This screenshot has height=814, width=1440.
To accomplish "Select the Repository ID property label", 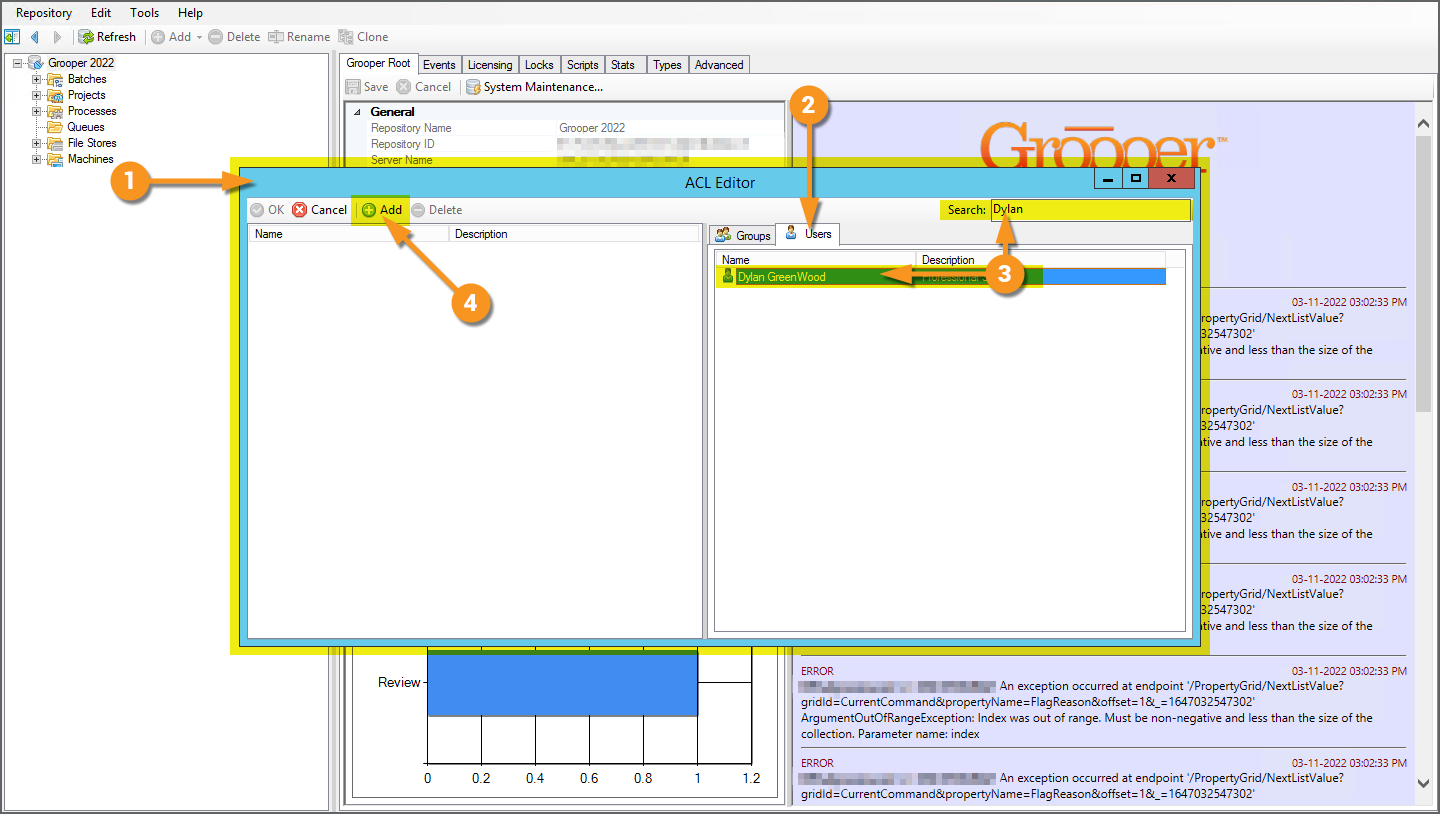I will pos(403,144).
